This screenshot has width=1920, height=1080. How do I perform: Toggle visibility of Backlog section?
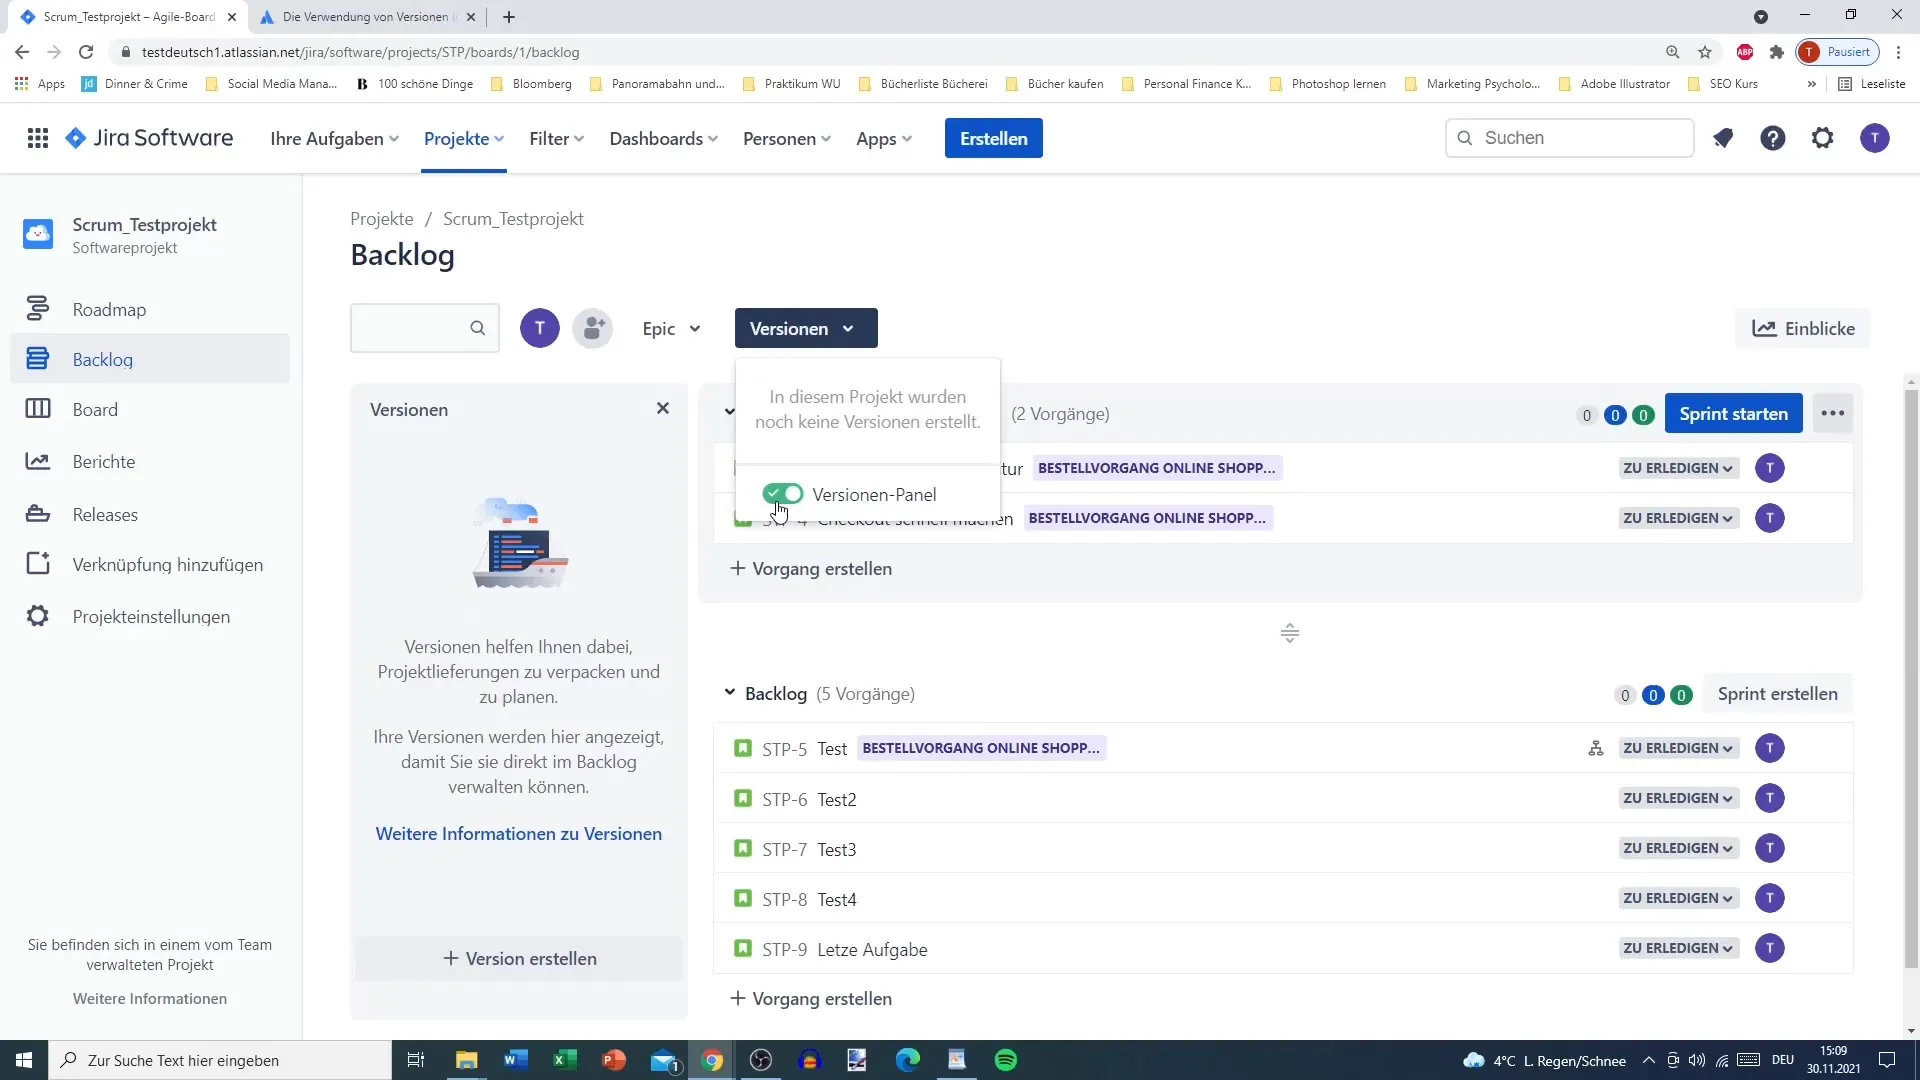[732, 692]
